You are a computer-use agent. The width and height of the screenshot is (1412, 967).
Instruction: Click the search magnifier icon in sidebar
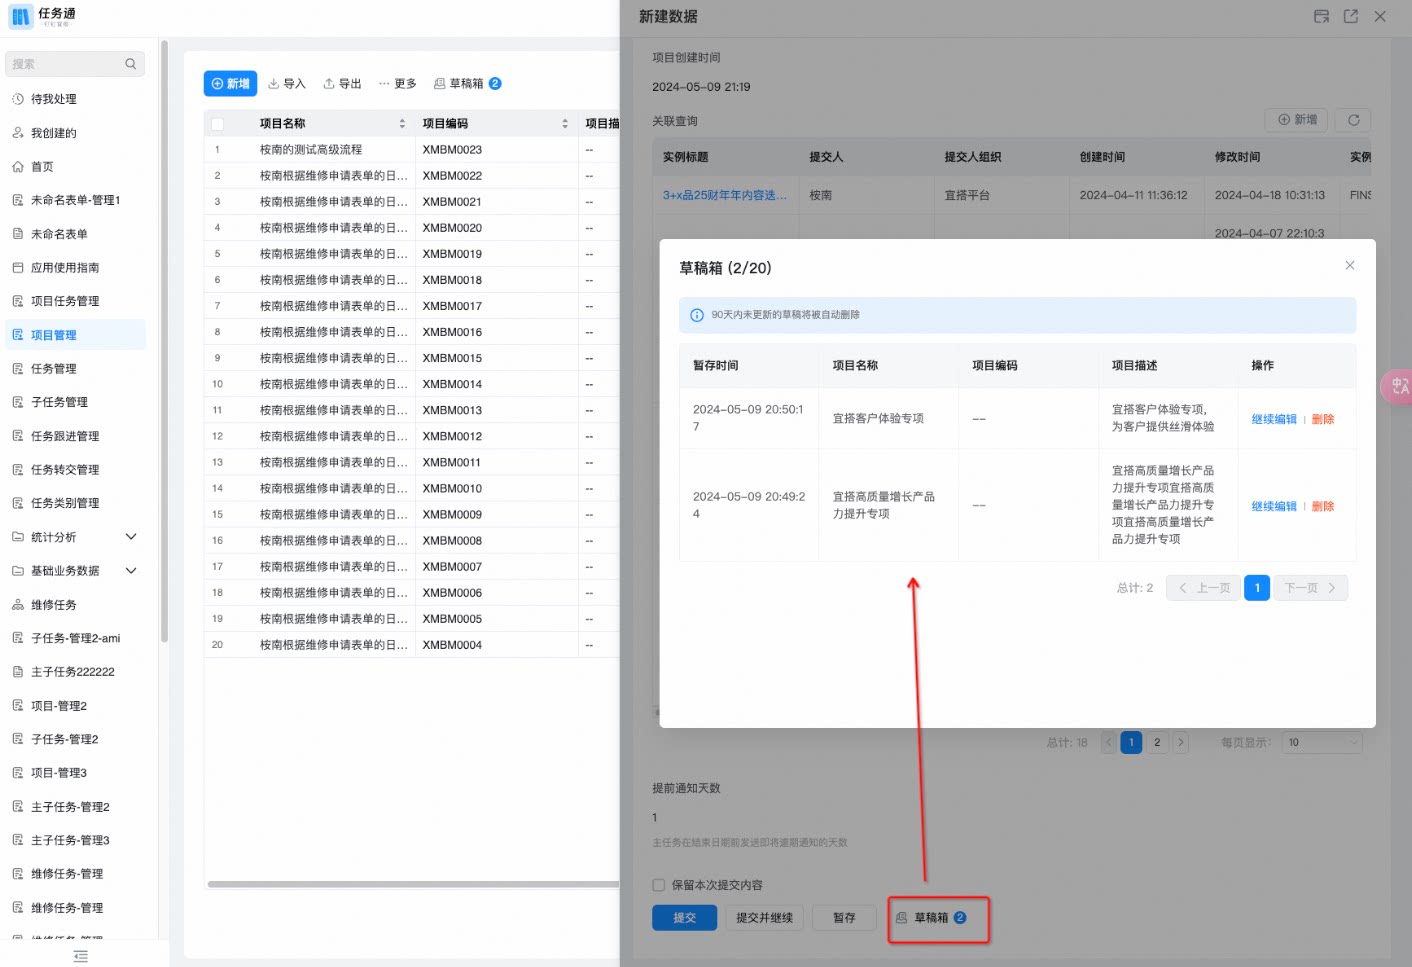(x=130, y=64)
